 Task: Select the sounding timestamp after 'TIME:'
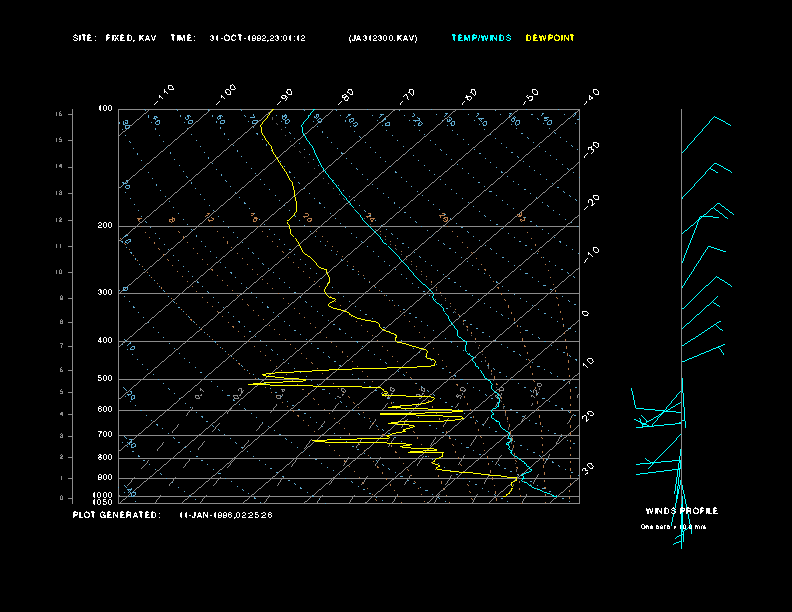258,38
